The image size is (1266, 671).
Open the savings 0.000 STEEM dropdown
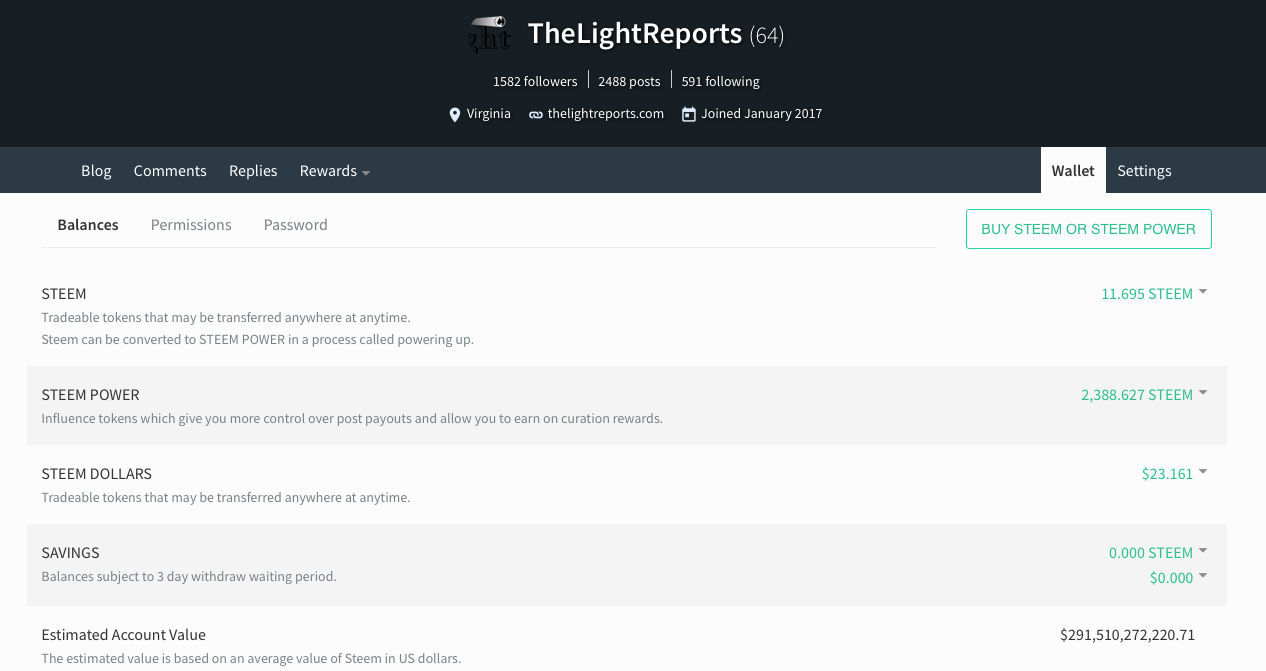(x=1158, y=553)
